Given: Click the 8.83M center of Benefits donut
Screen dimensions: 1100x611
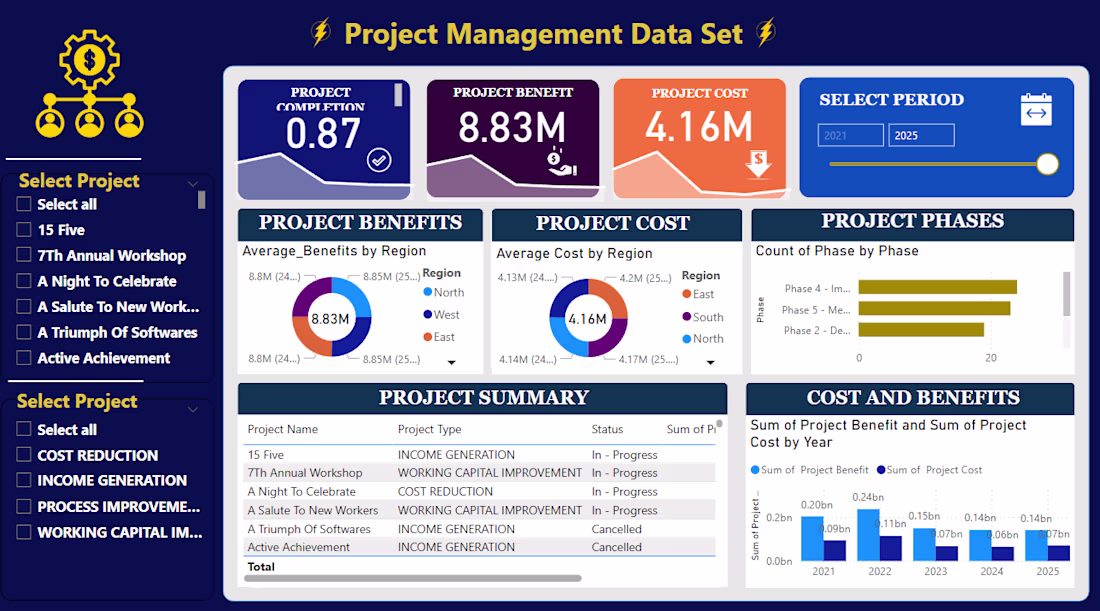Looking at the screenshot, I should click(330, 319).
